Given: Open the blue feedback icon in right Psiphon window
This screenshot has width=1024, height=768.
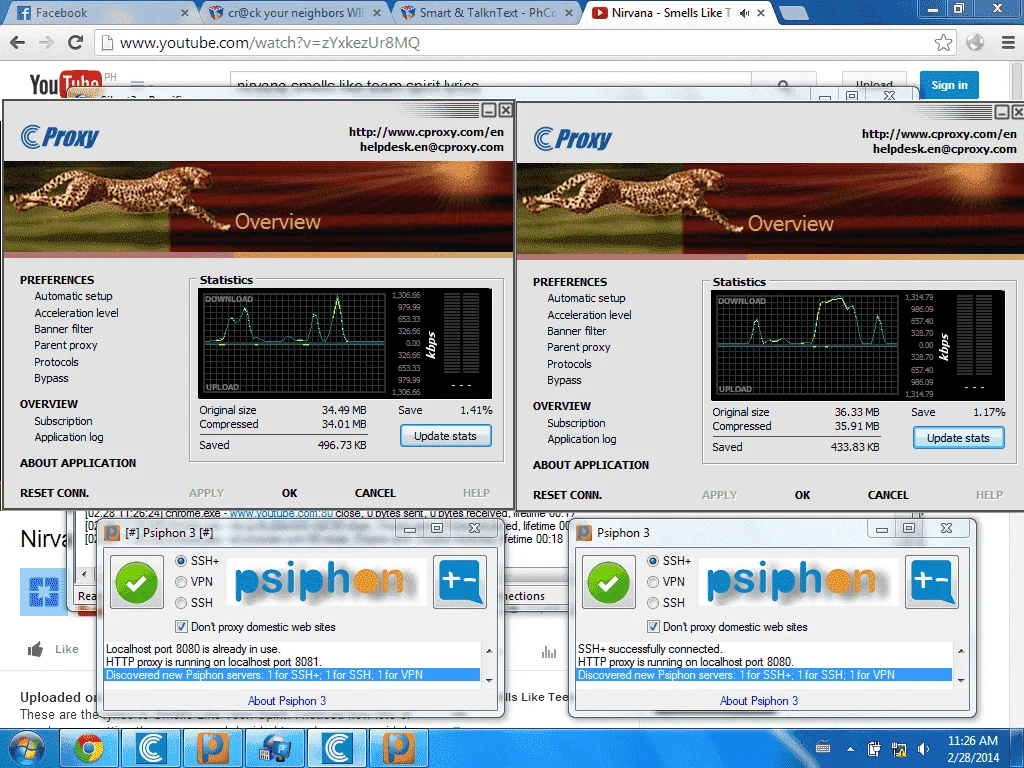Looking at the screenshot, I should (x=932, y=581).
